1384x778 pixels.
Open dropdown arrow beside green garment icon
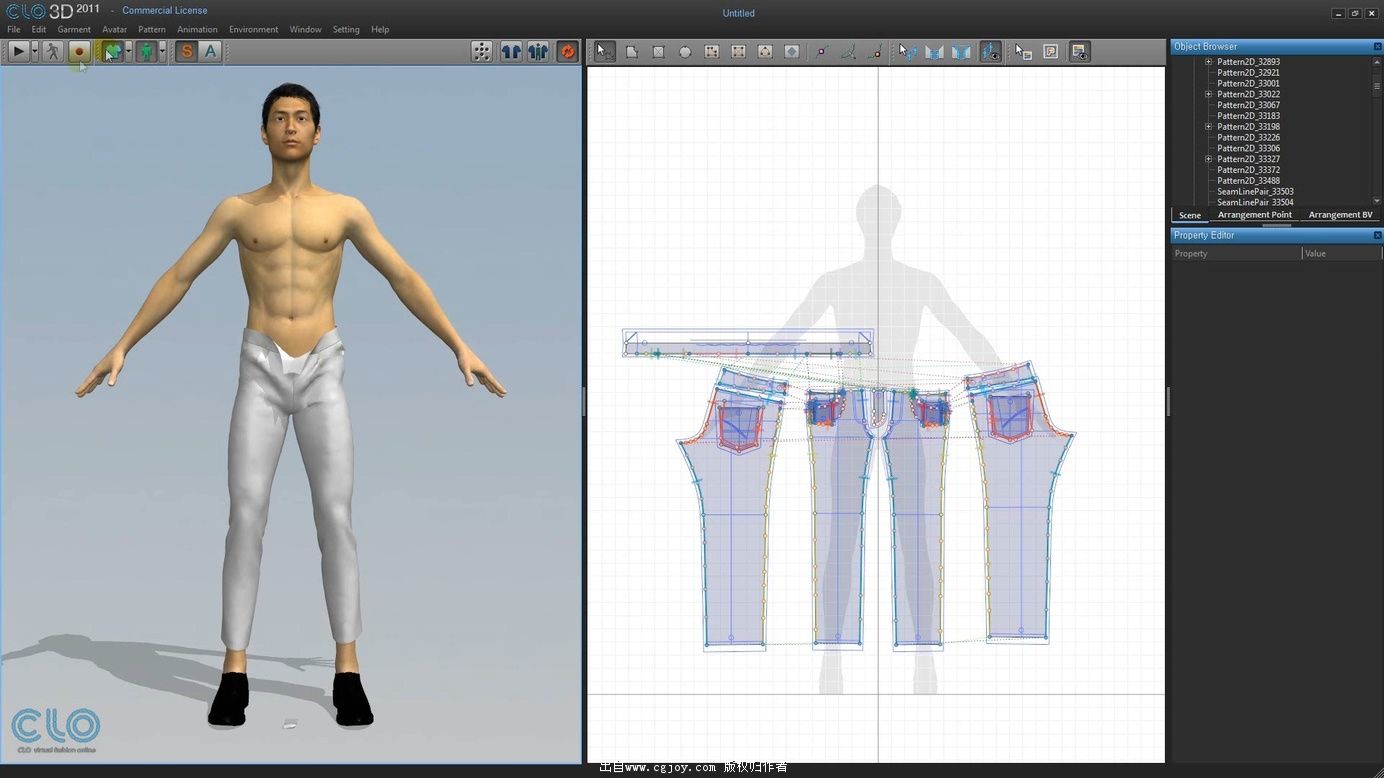click(x=129, y=51)
